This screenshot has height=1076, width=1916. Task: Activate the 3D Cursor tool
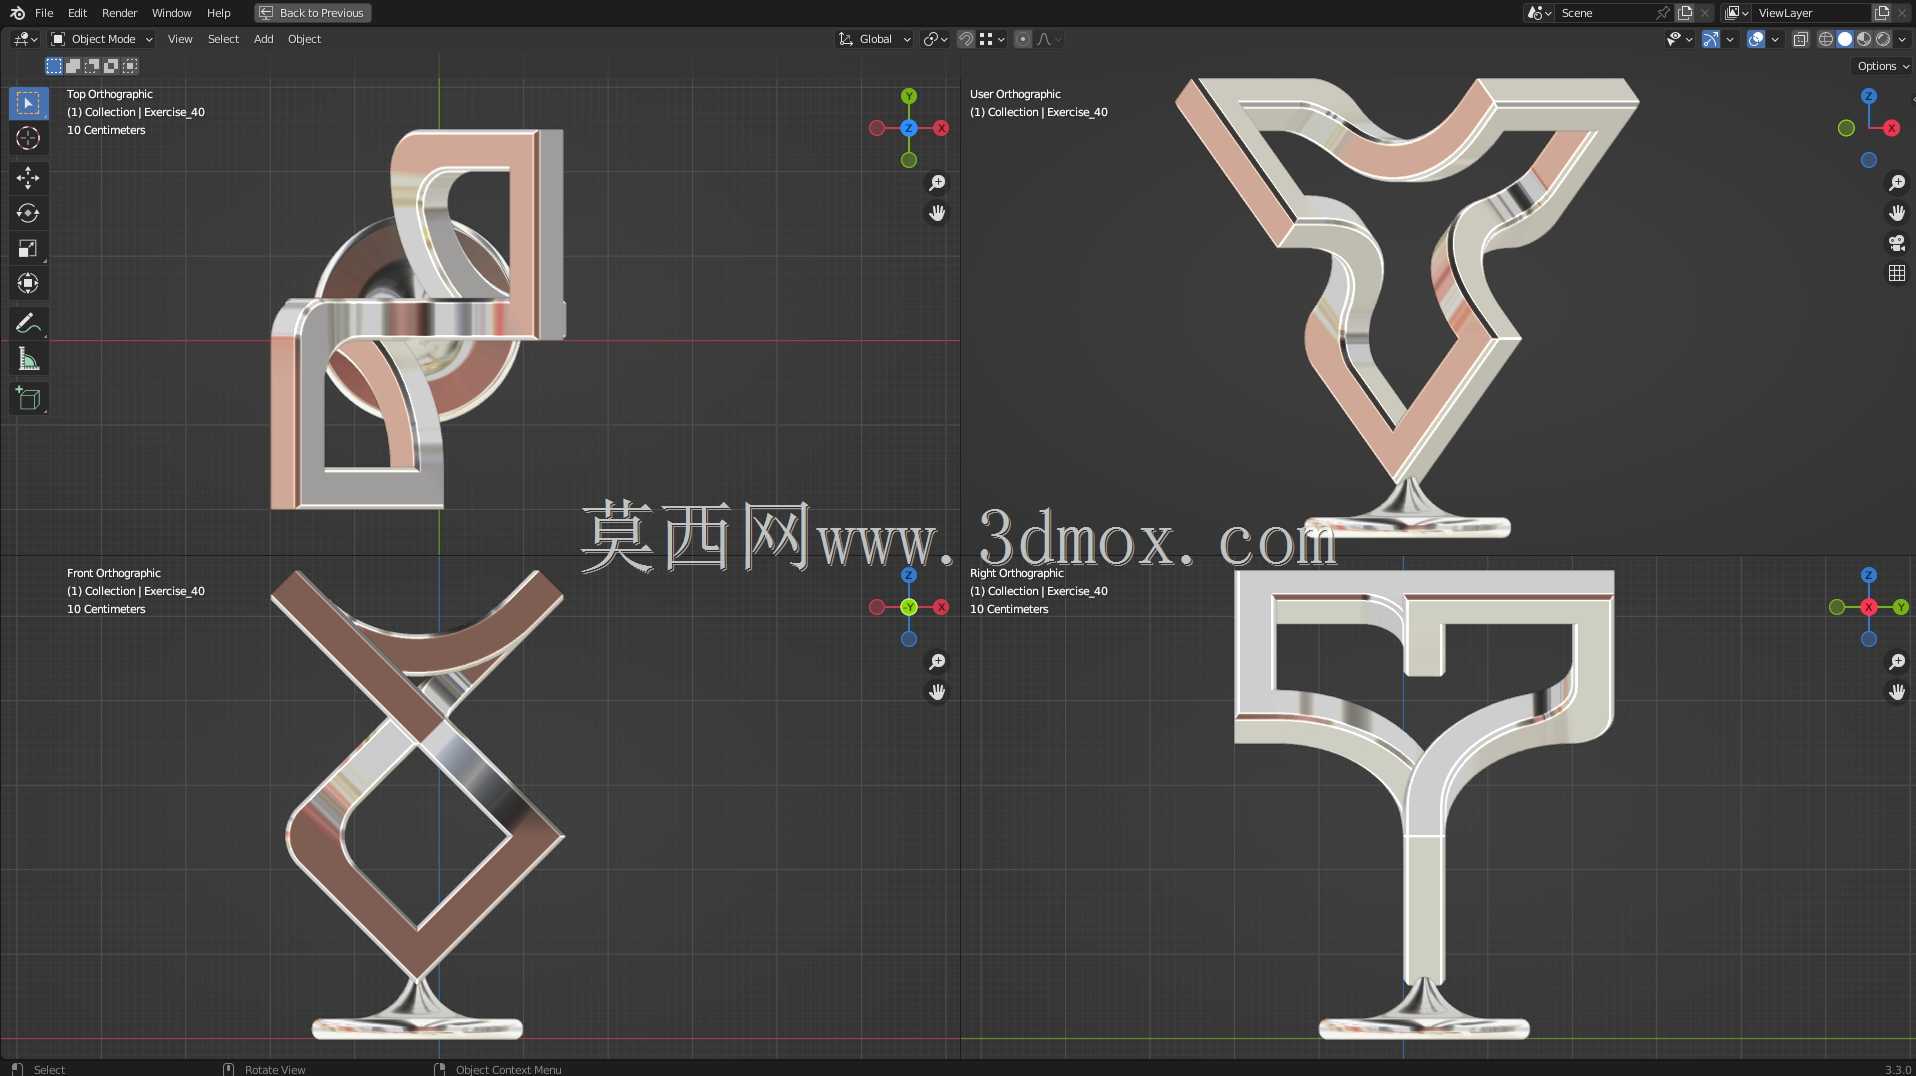(28, 138)
